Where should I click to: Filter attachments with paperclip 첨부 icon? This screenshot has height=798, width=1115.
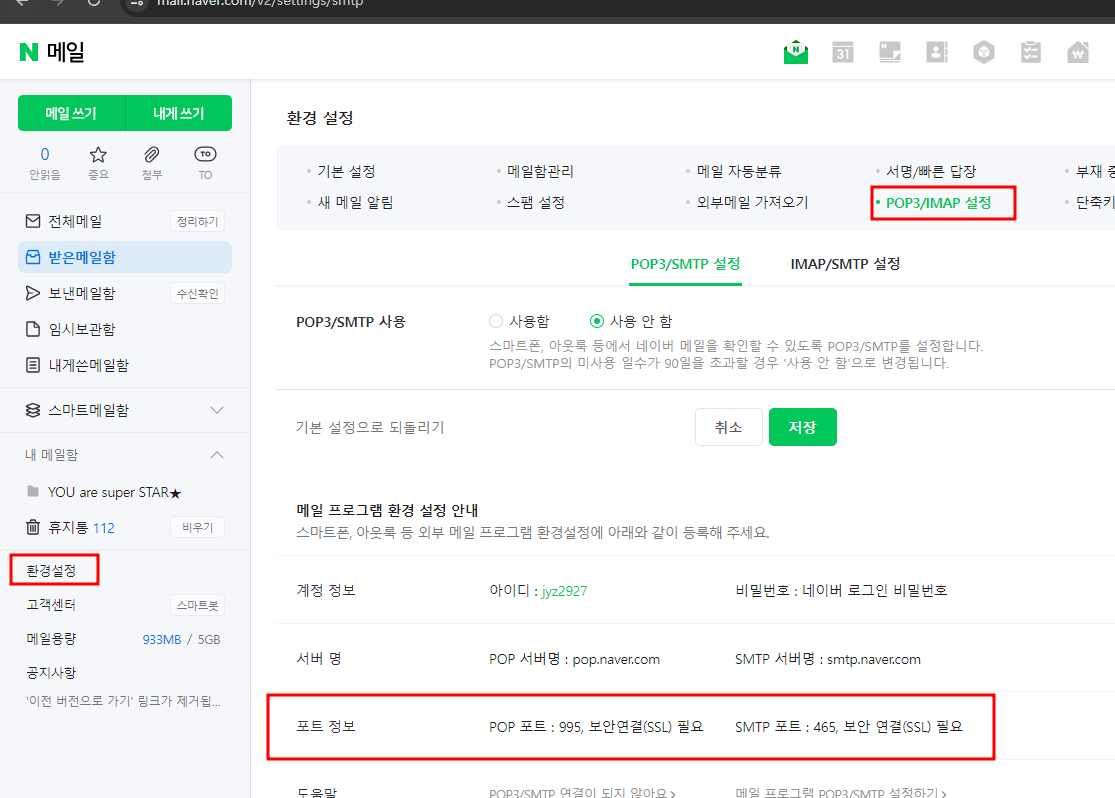coord(151,163)
